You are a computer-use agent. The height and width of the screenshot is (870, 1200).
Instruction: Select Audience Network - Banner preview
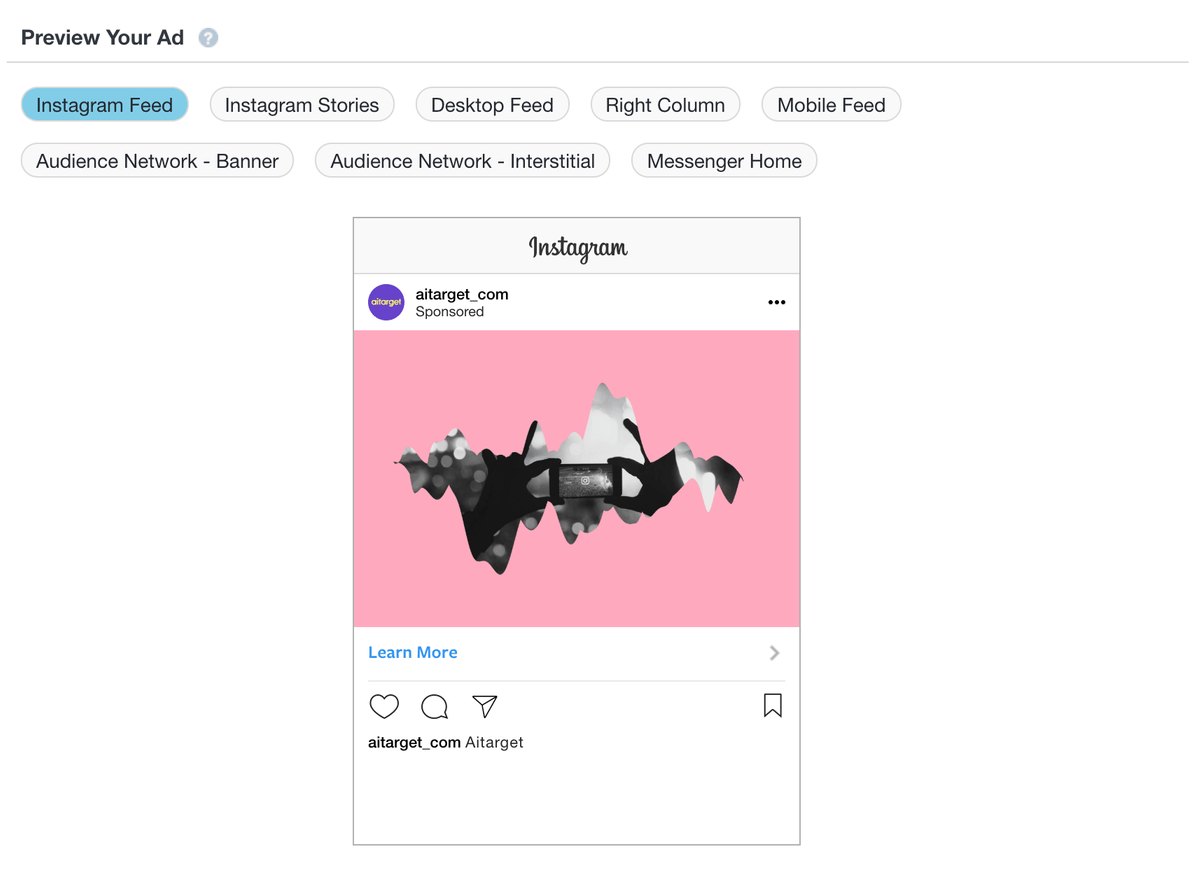157,161
